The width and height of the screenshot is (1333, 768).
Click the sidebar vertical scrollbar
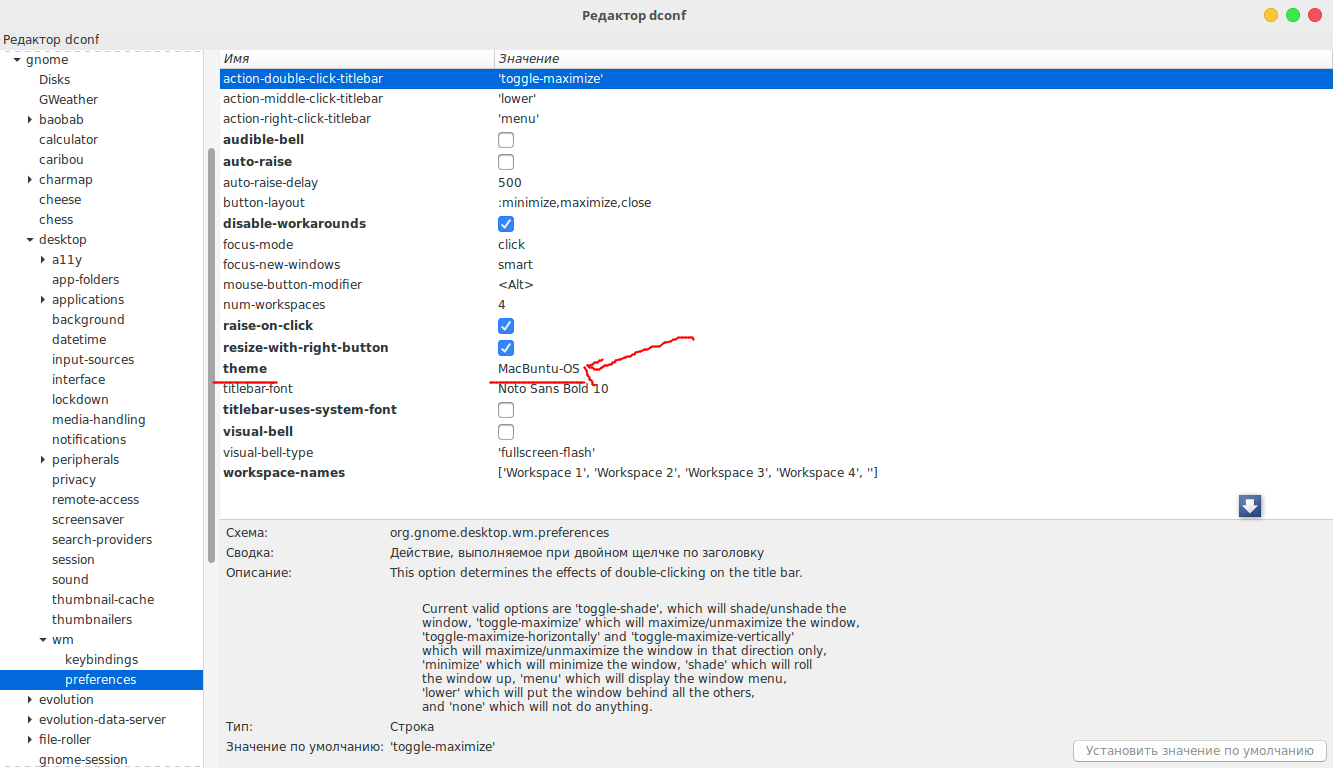pos(211,355)
